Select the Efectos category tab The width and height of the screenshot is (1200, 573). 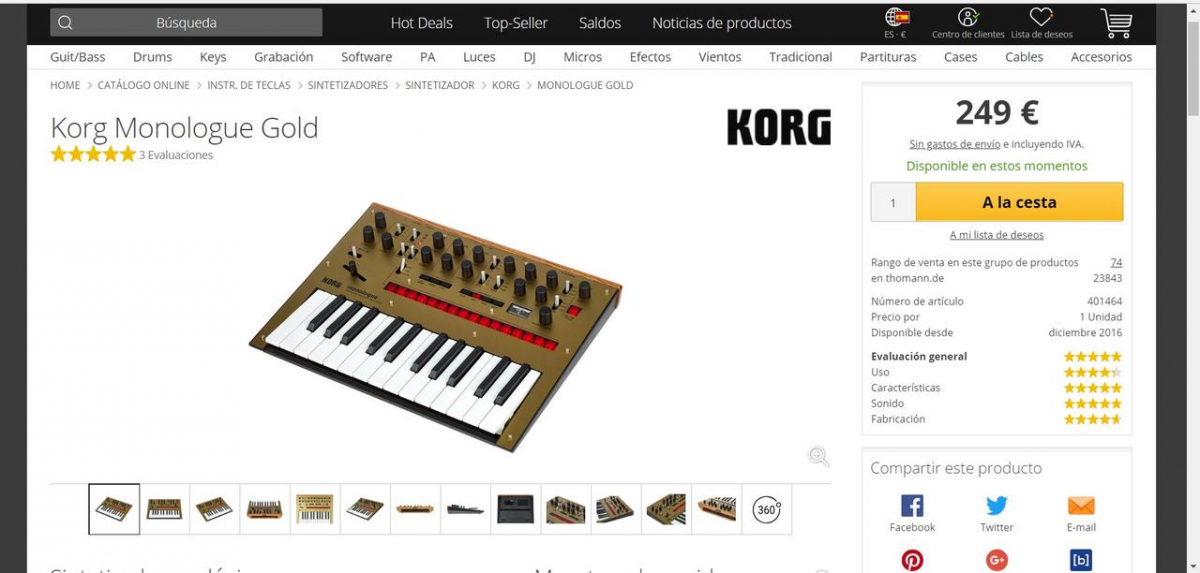650,57
